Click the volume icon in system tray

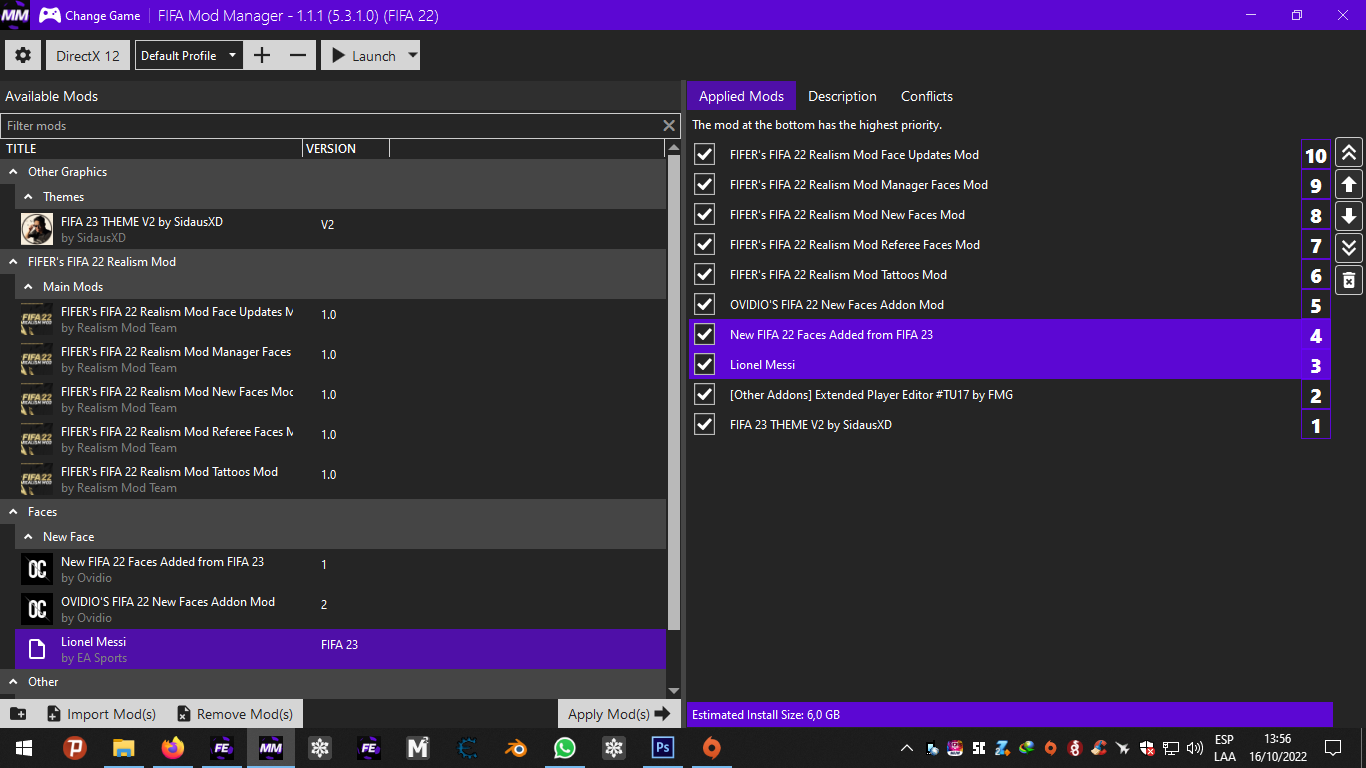pyautogui.click(x=1195, y=748)
